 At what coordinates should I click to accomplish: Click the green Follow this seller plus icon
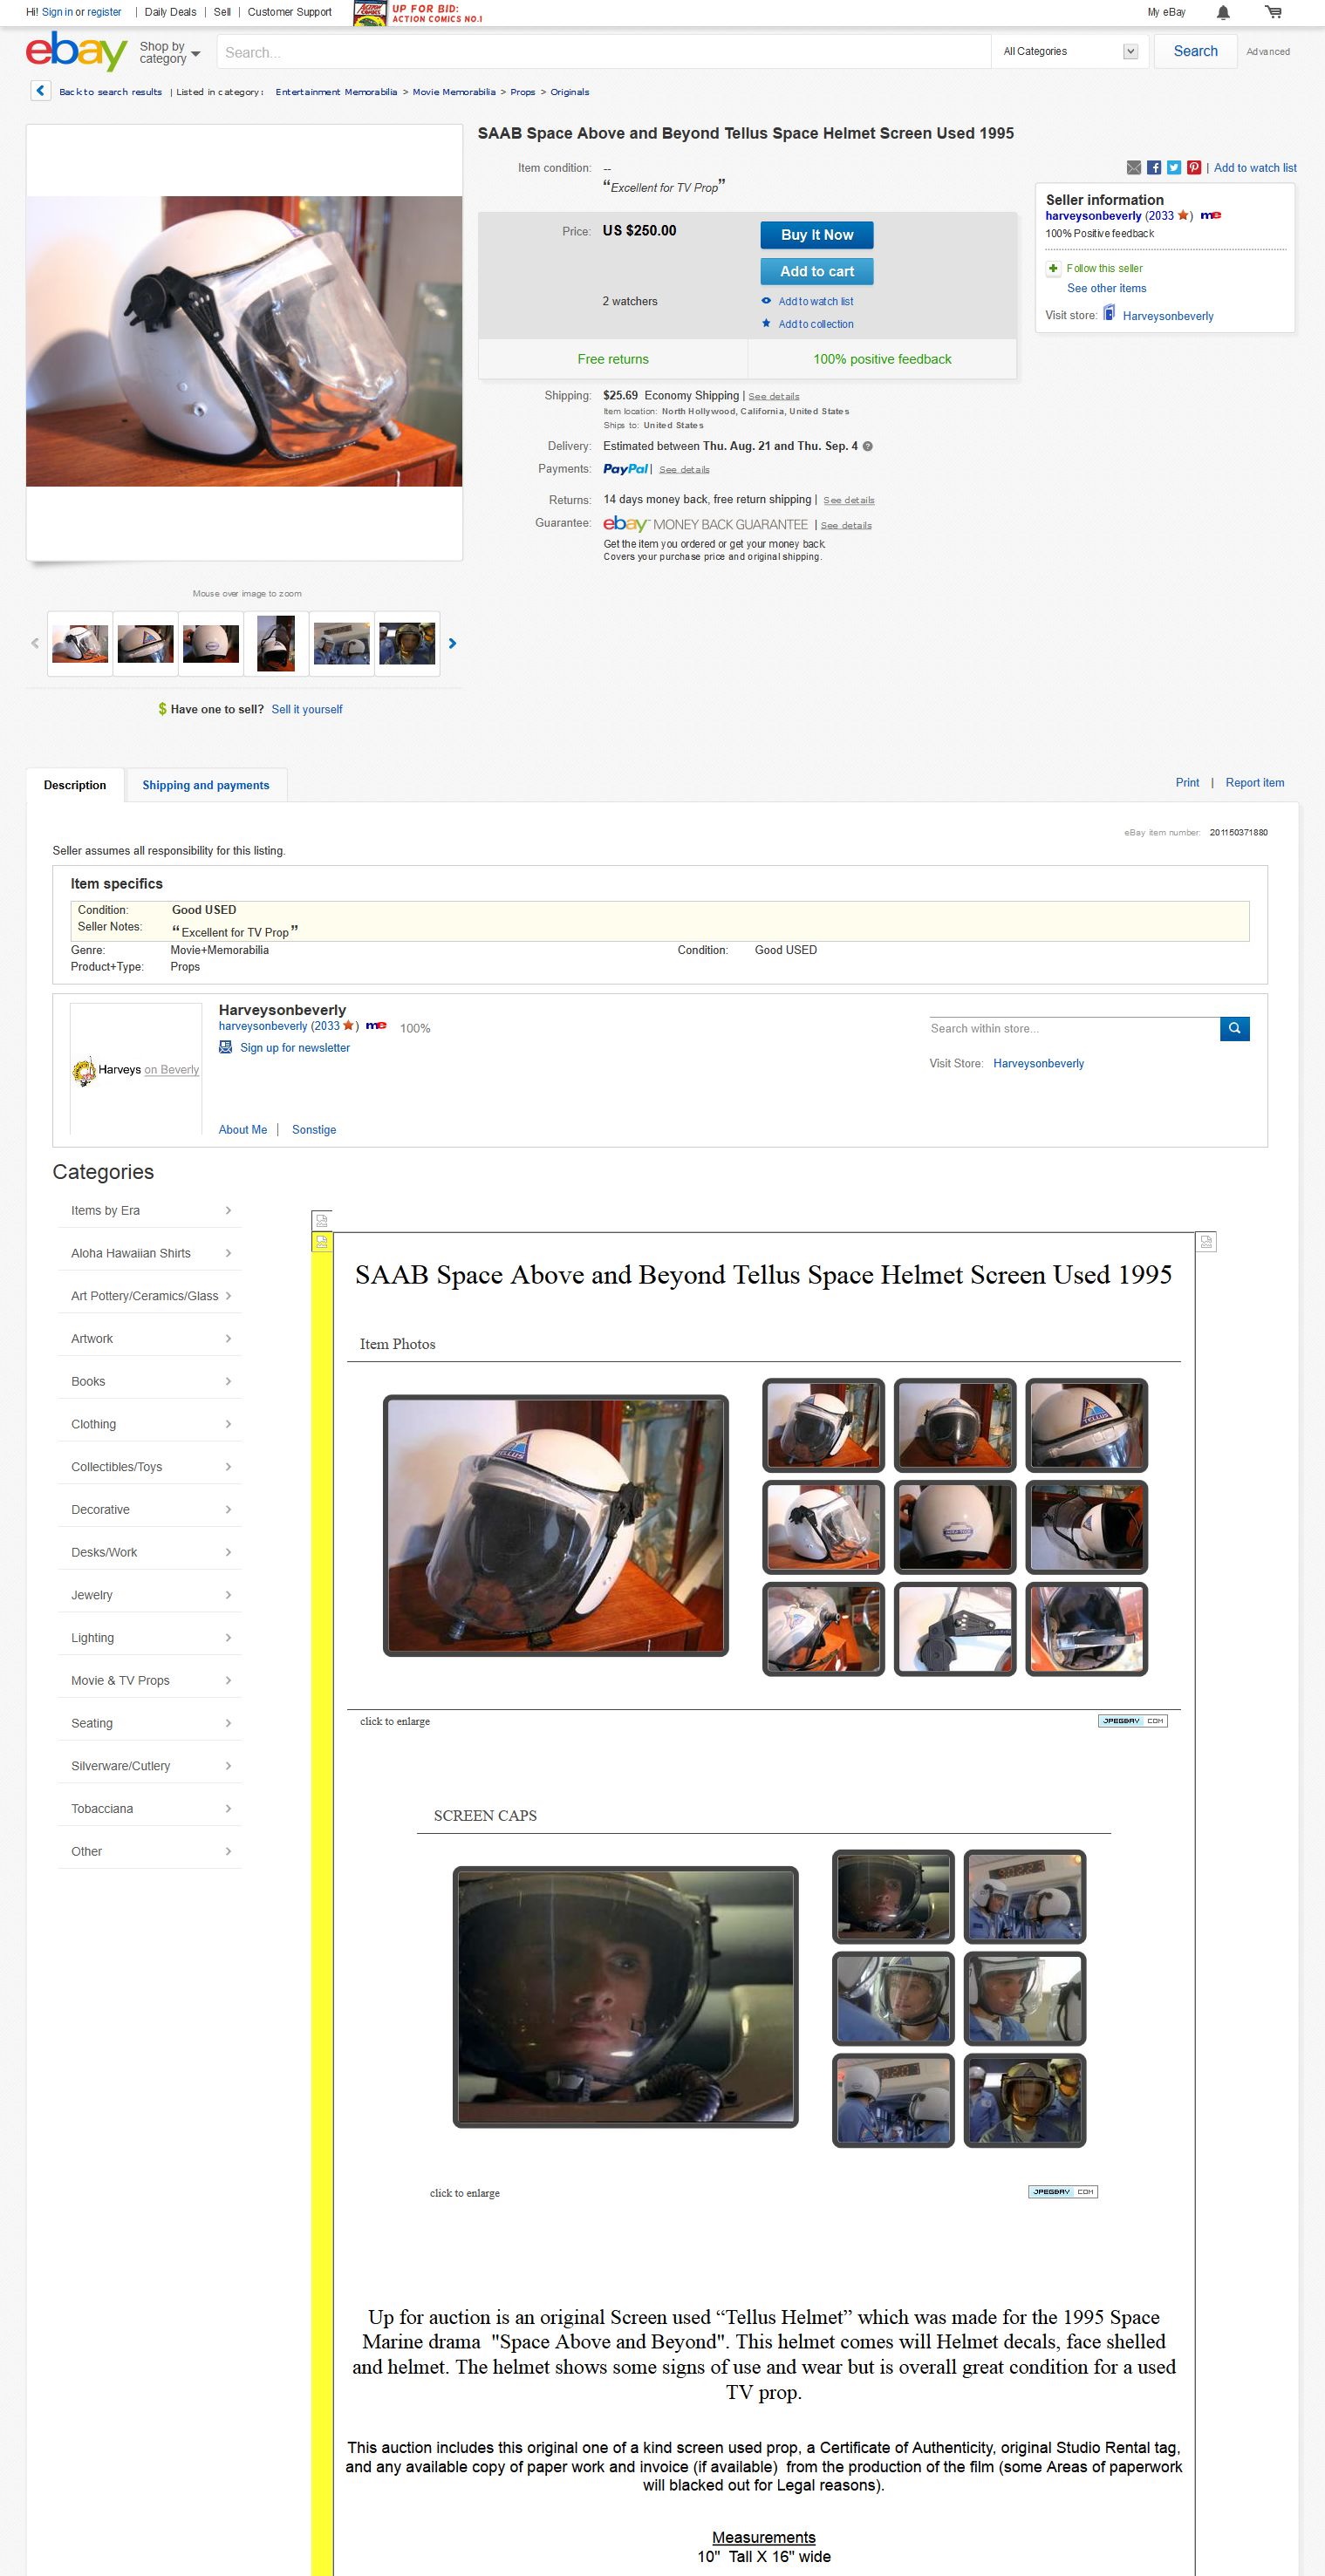point(1053,268)
